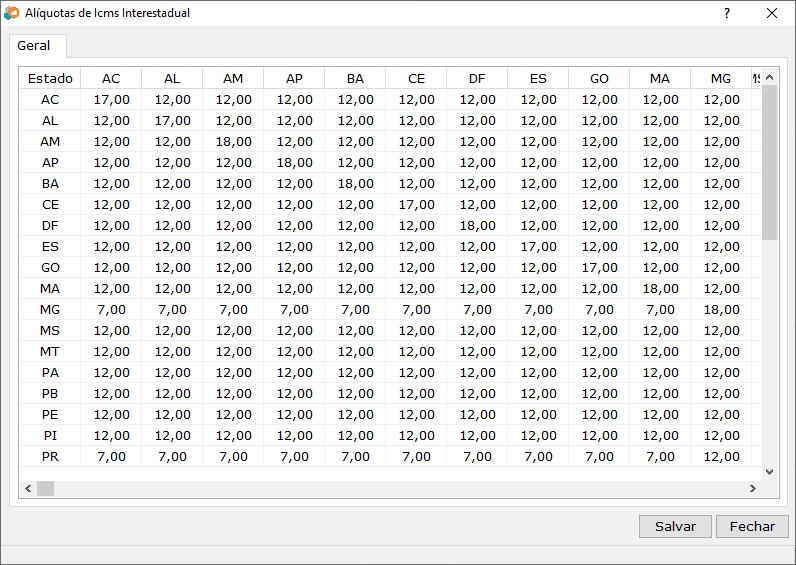Click the vertical scrollbar up arrow
This screenshot has height=565, width=796.
click(770, 77)
